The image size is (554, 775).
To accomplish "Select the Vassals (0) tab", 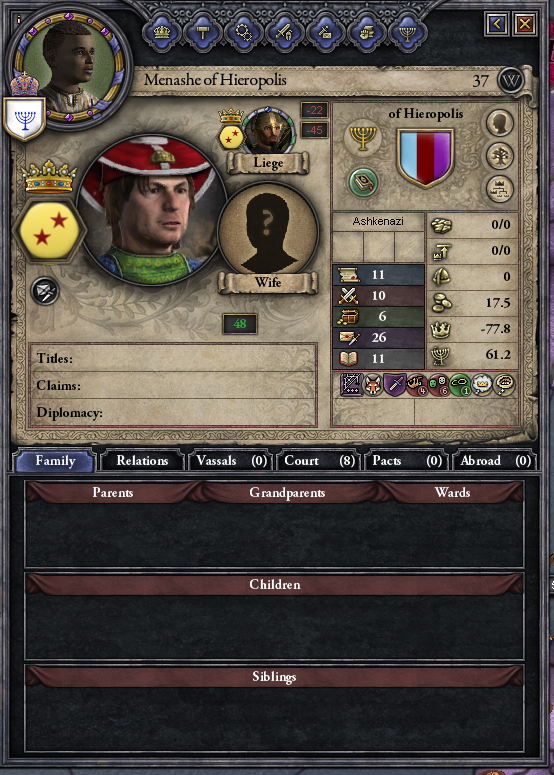I will tap(231, 461).
